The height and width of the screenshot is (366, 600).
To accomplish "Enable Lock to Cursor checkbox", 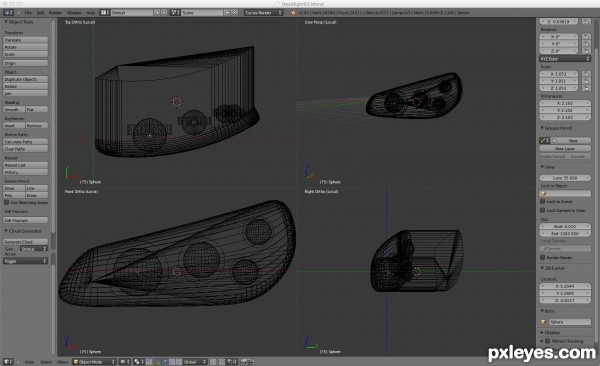I will (543, 201).
